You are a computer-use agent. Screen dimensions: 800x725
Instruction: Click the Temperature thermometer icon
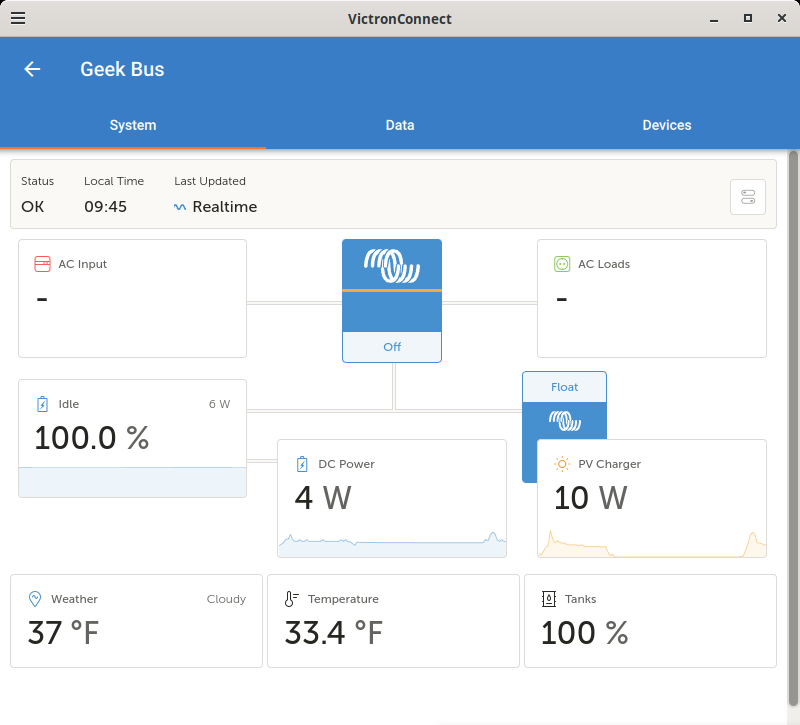pos(291,599)
